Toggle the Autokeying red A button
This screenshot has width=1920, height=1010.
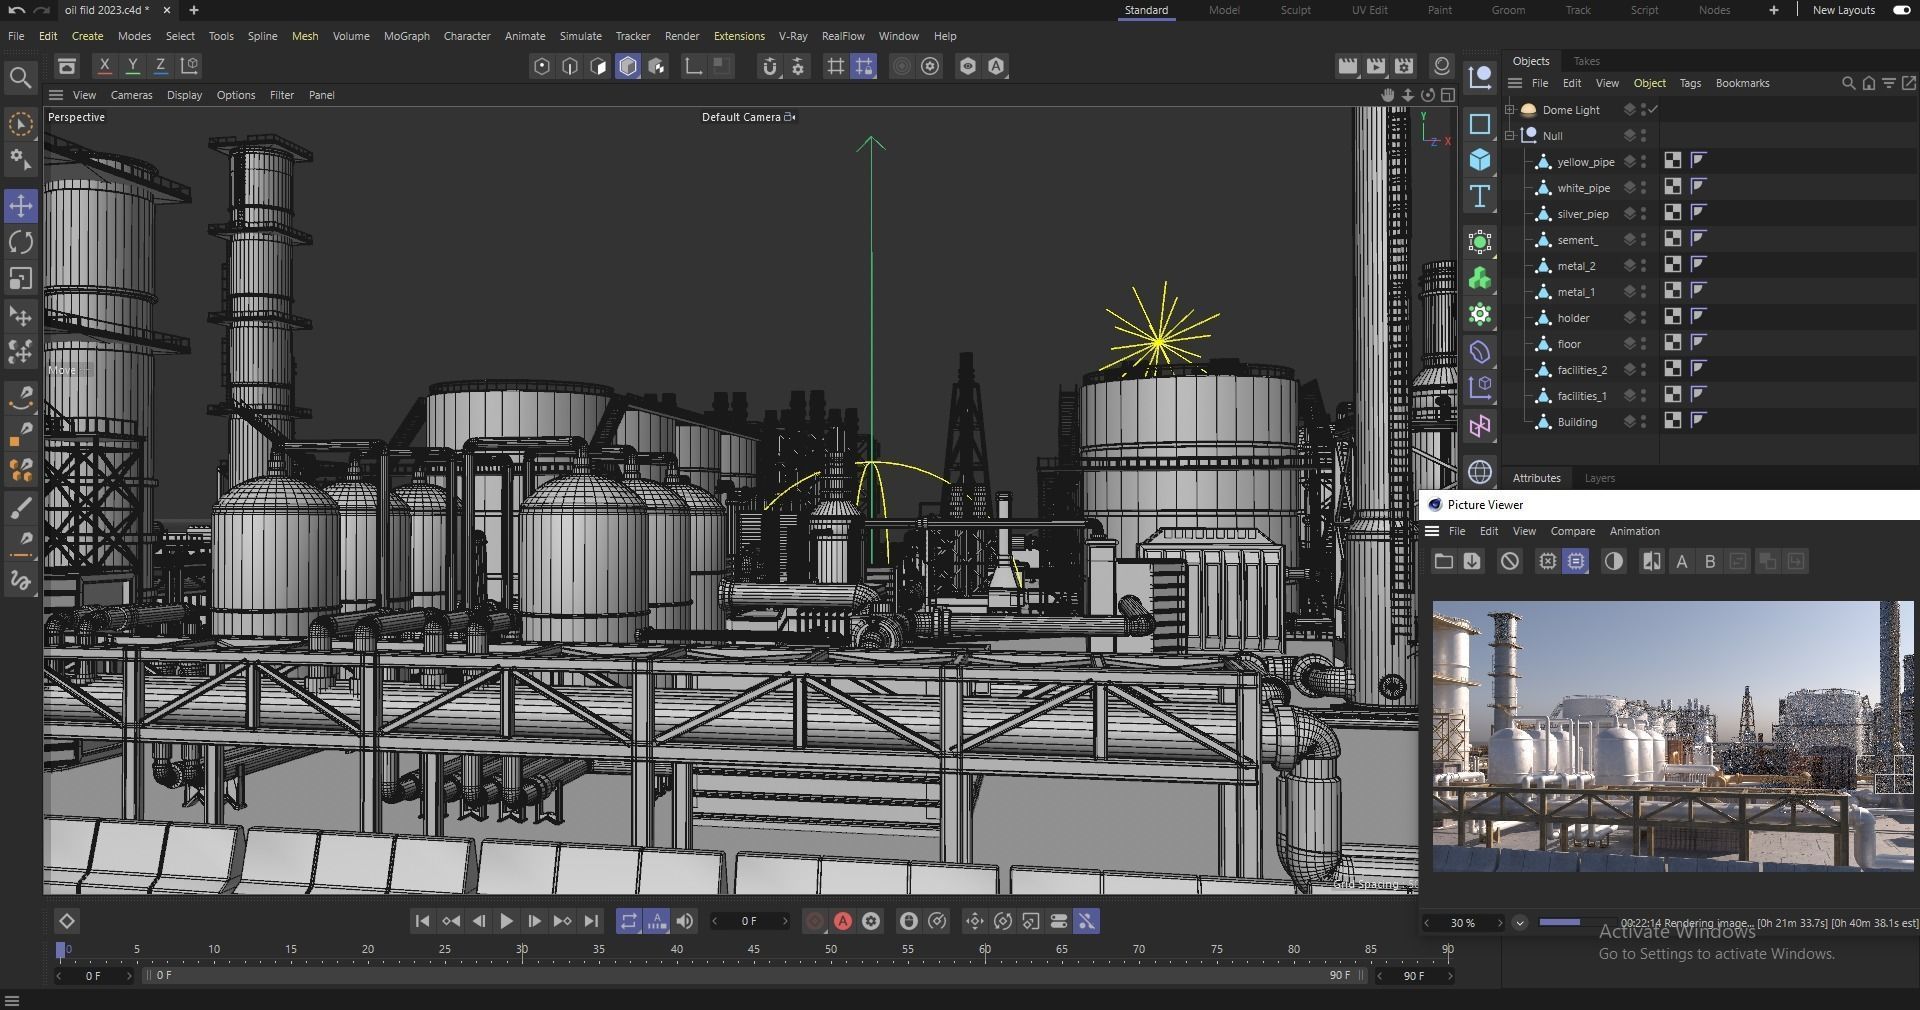(843, 922)
